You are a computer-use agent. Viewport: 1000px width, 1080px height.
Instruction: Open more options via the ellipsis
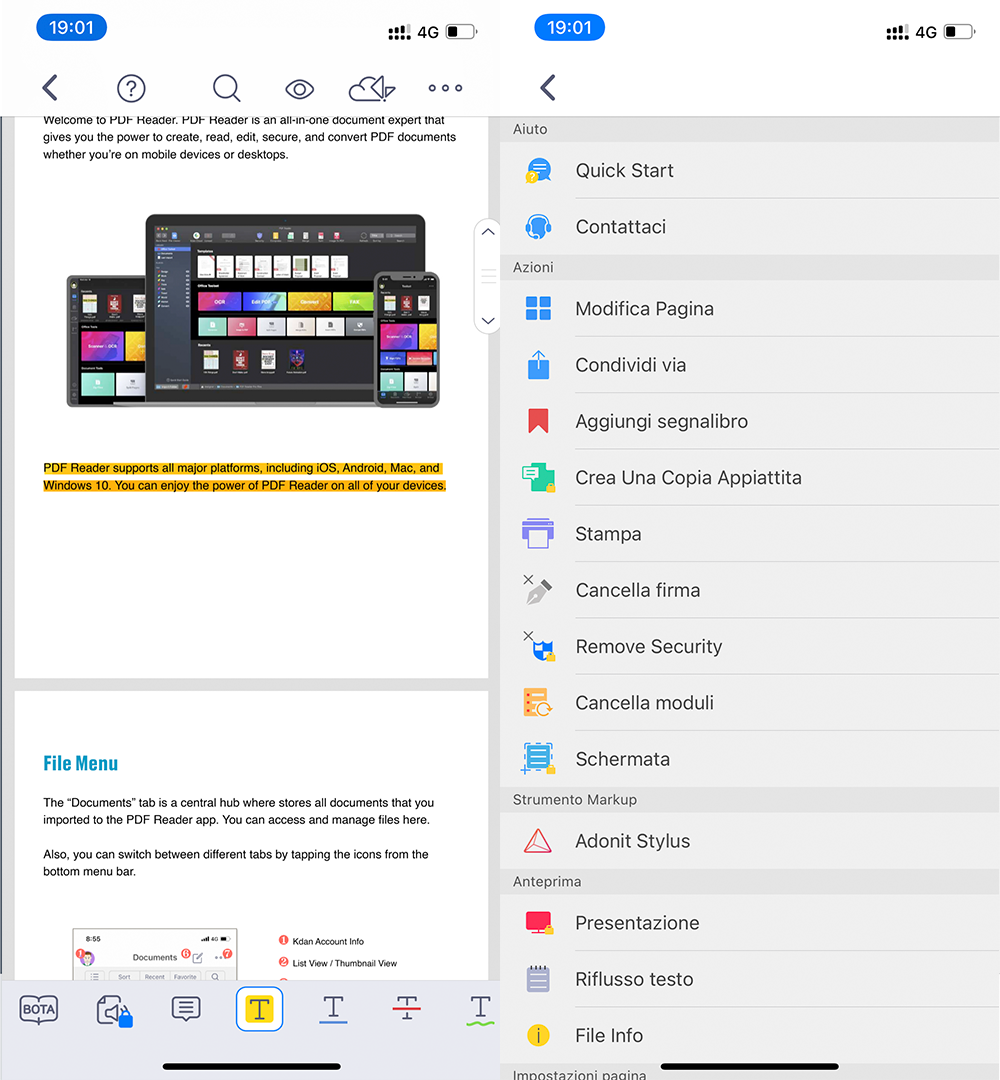point(445,88)
